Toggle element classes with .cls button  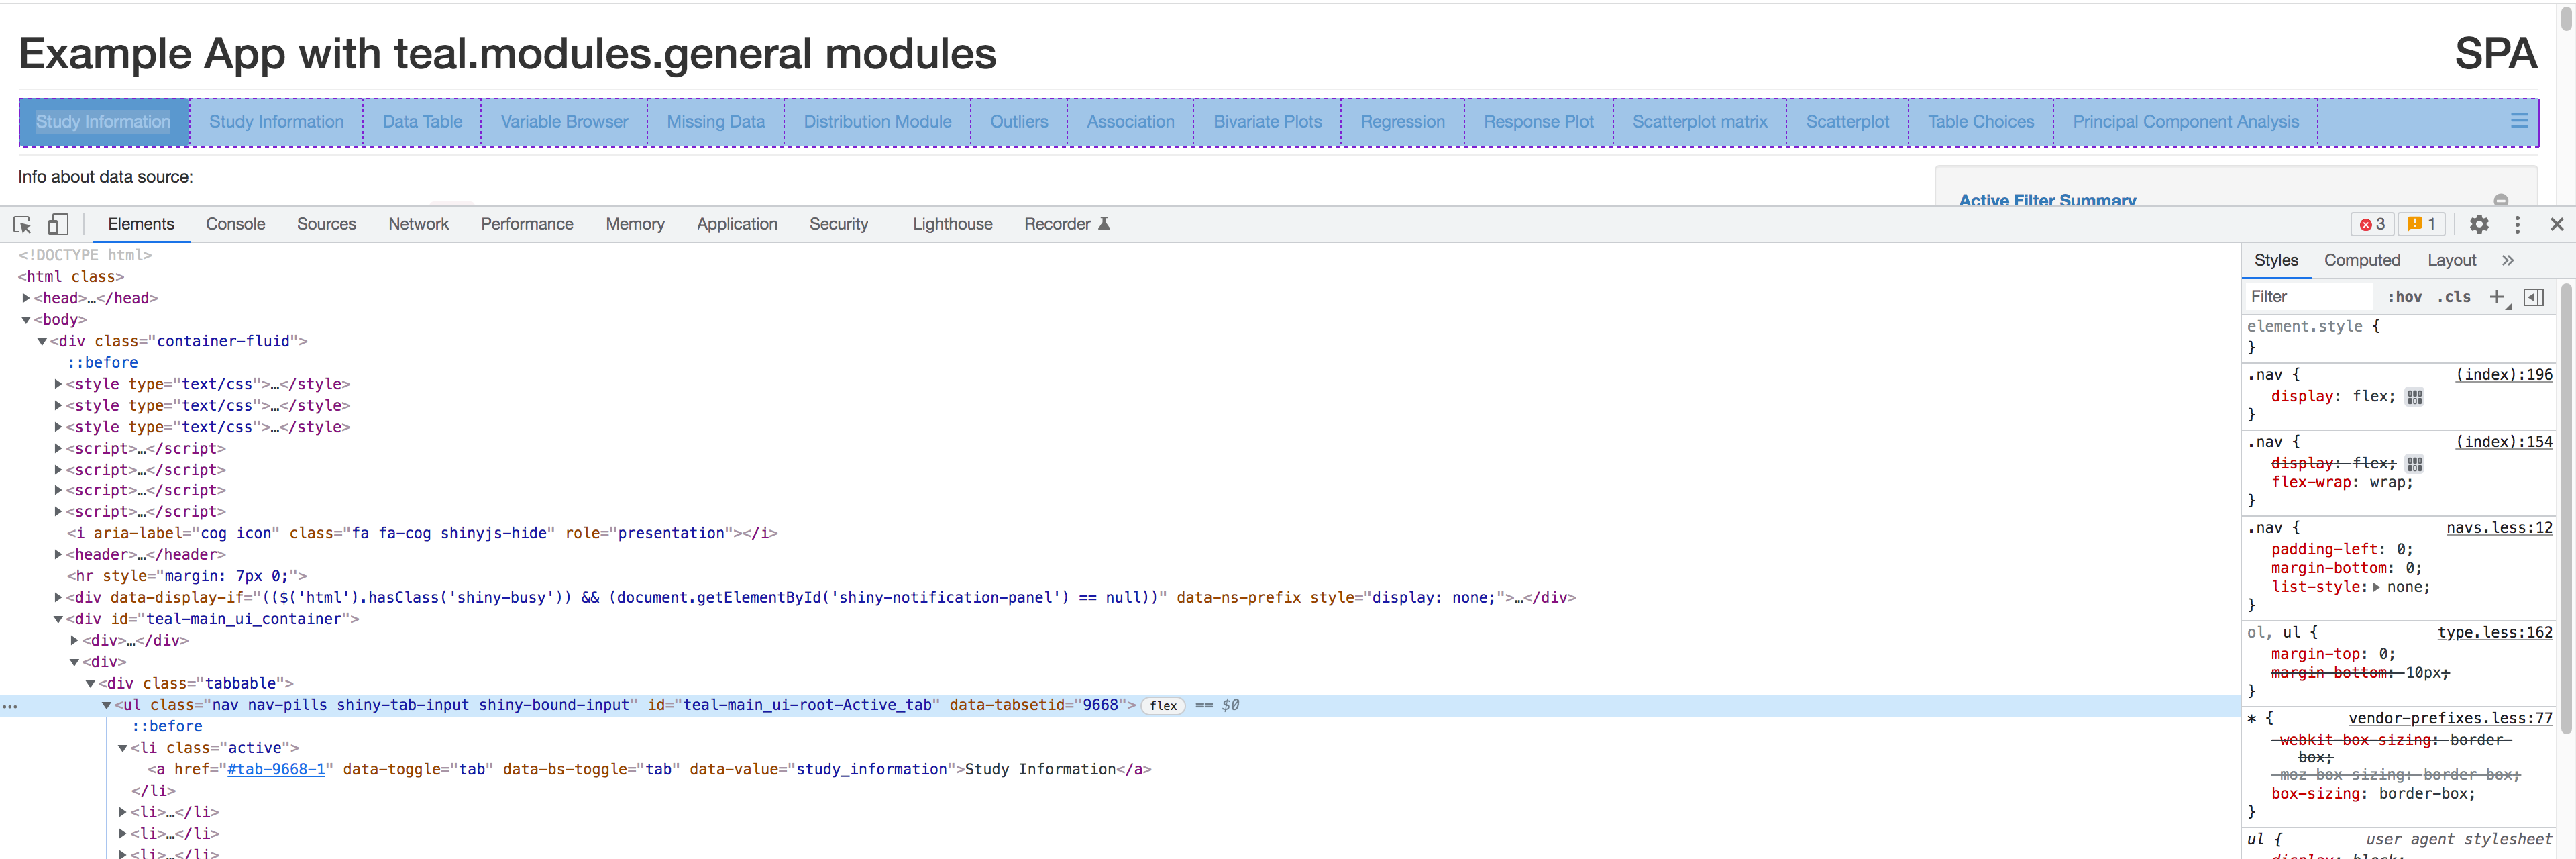pos(2454,297)
